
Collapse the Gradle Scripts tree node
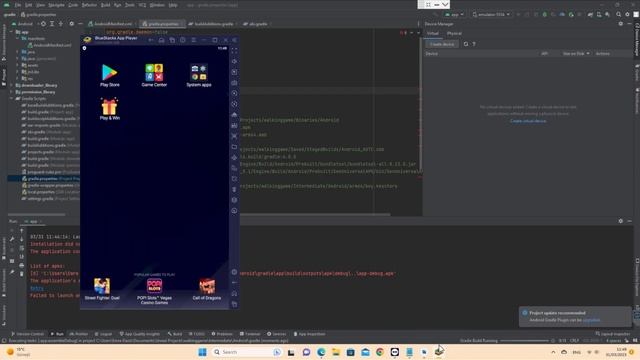(x=12, y=98)
